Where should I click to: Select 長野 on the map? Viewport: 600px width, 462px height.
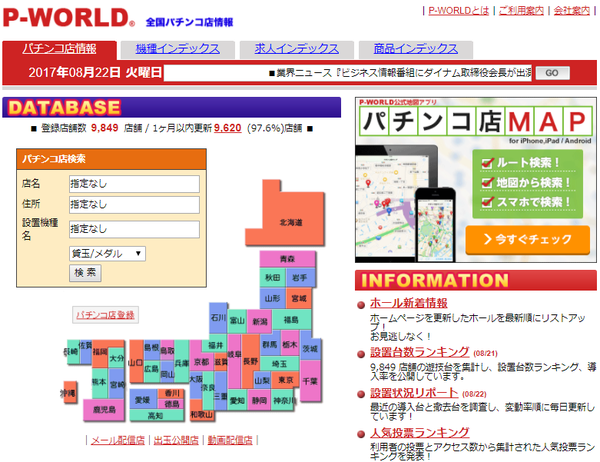pyautogui.click(x=251, y=361)
